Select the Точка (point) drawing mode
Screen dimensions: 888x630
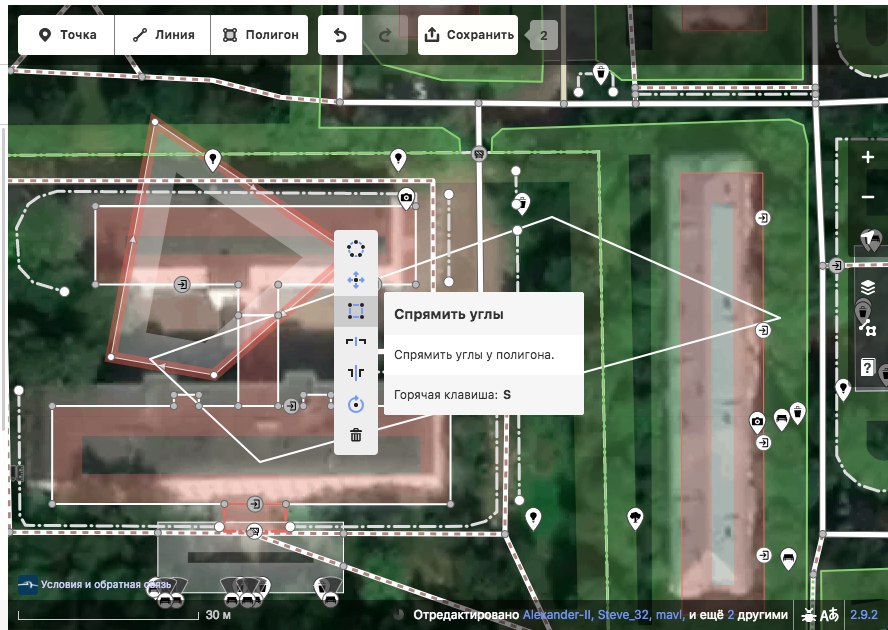pyautogui.click(x=66, y=35)
